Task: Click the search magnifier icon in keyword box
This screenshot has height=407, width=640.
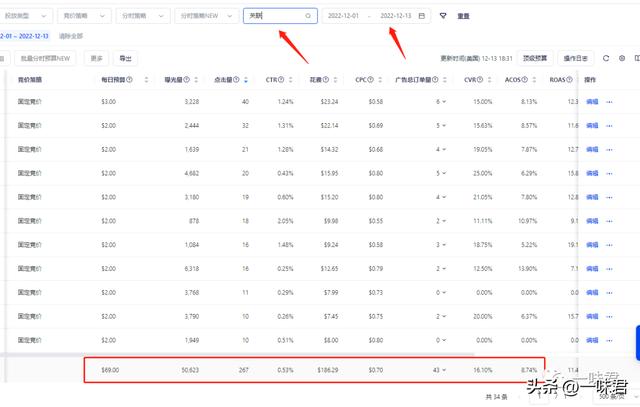Action: (x=308, y=16)
